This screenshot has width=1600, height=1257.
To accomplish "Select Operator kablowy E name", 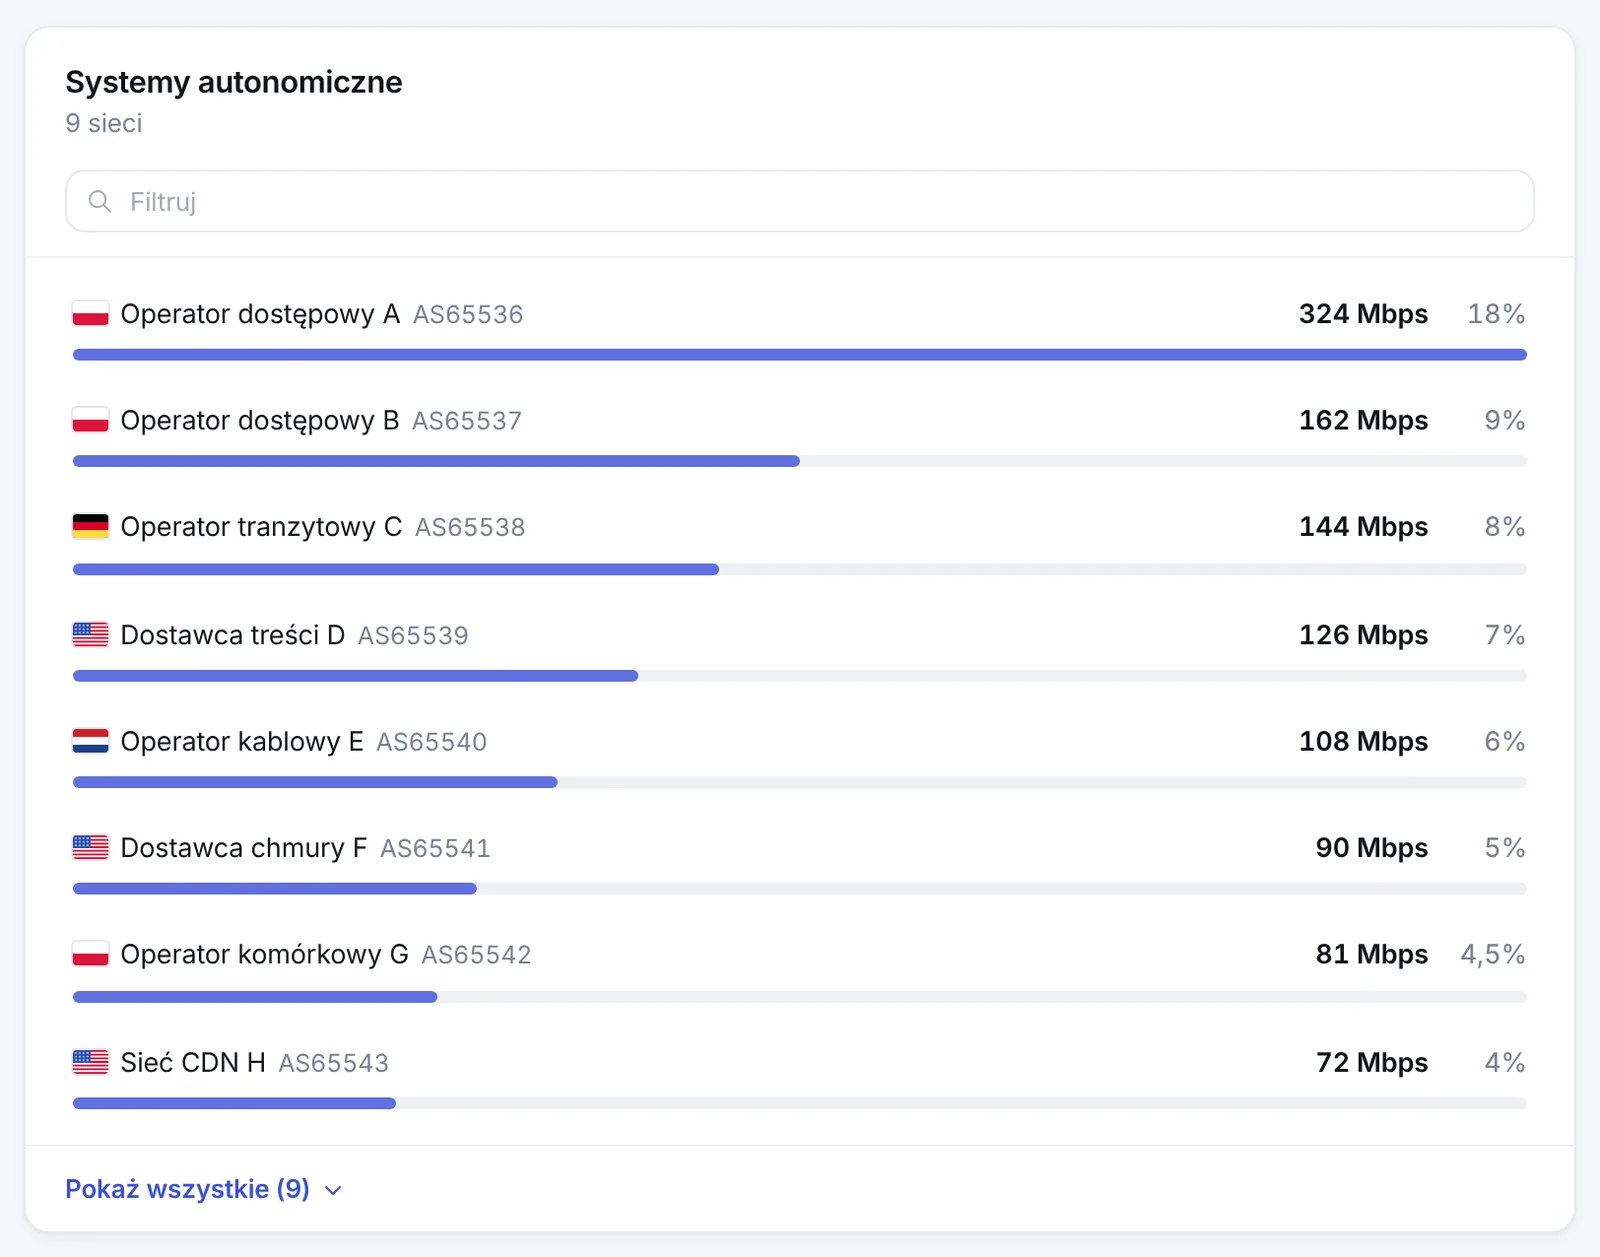I will click(242, 741).
